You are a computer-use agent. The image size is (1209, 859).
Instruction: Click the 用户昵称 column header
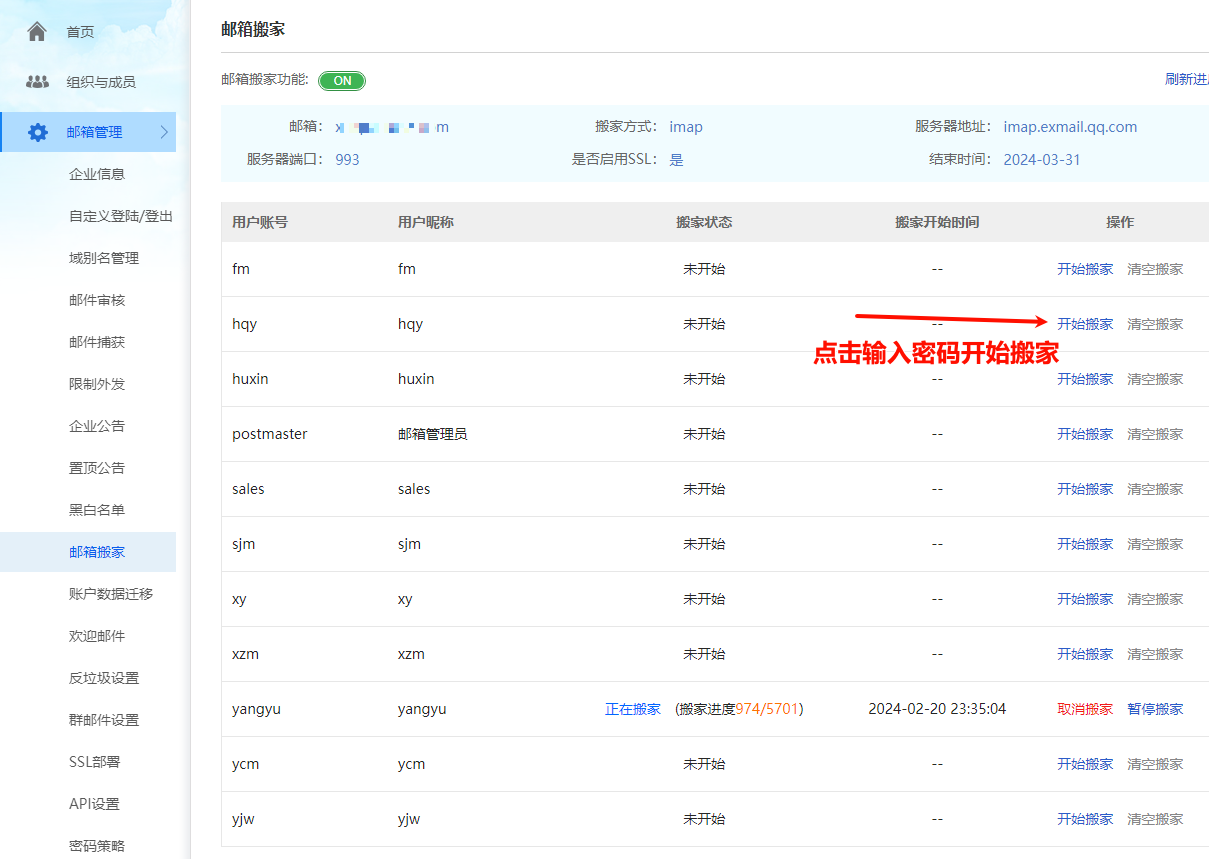pyautogui.click(x=426, y=222)
